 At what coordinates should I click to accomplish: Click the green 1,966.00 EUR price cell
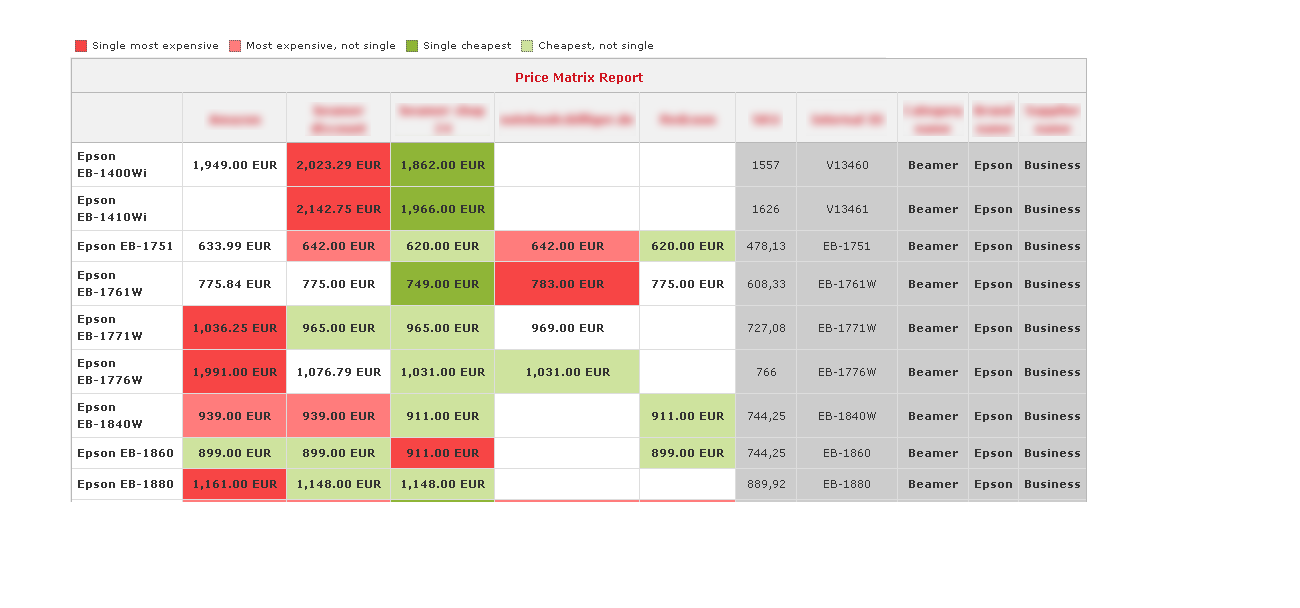443,209
